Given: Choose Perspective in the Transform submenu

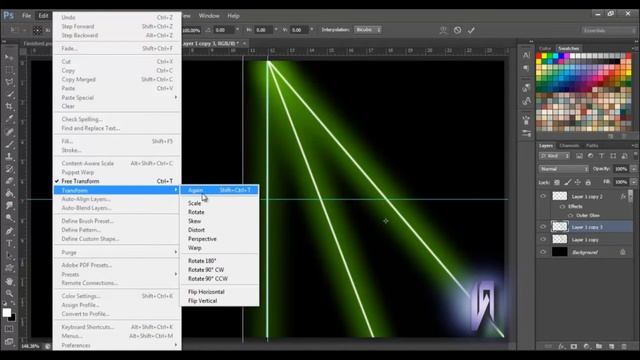Looking at the screenshot, I should tap(220, 239).
